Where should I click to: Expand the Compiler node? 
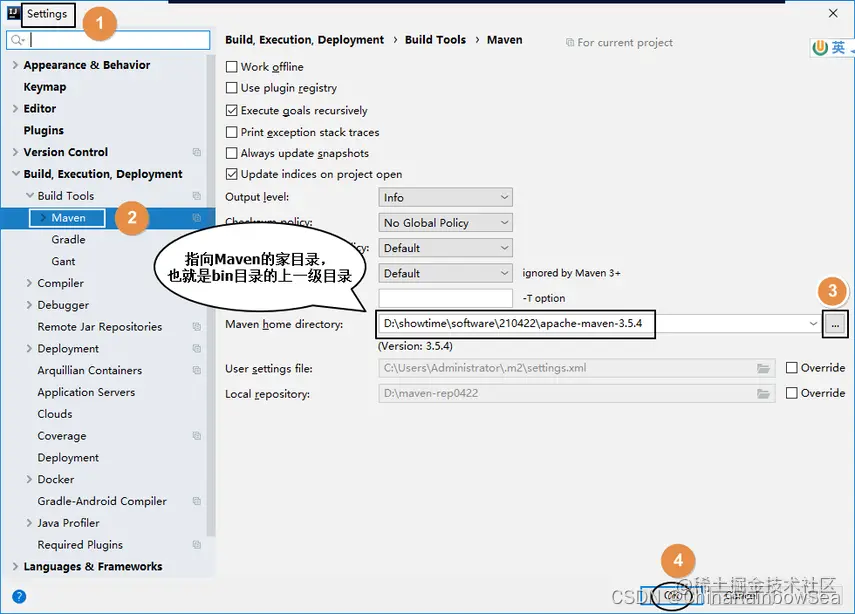(29, 283)
